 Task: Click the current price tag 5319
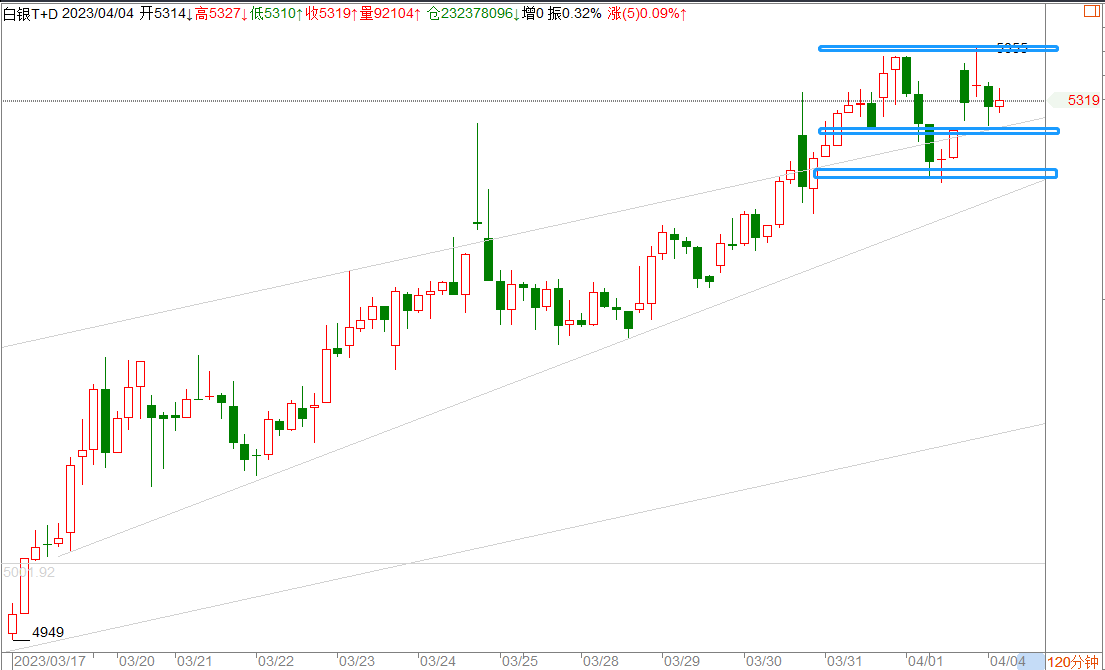pyautogui.click(x=1082, y=101)
